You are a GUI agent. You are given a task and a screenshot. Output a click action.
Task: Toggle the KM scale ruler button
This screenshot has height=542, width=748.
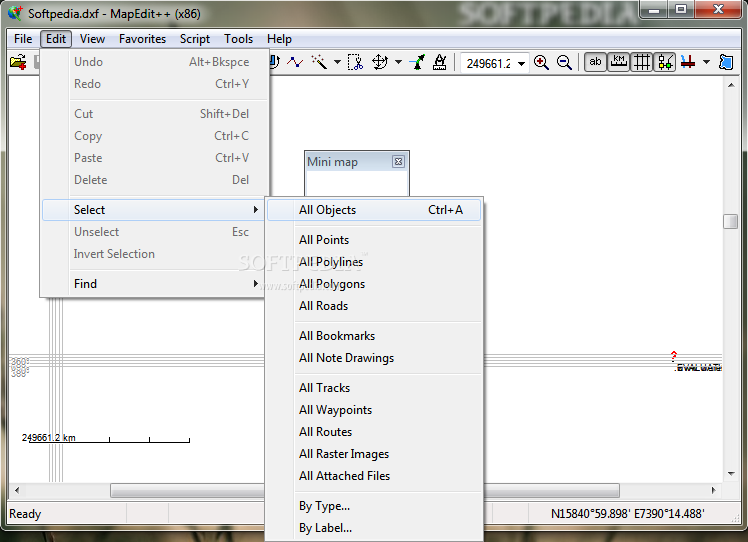619,62
